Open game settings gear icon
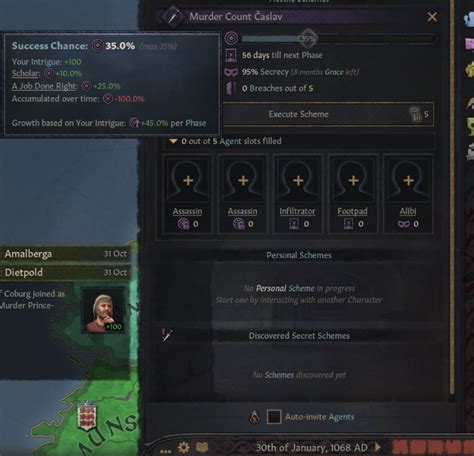The width and height of the screenshot is (474, 456). pos(184,447)
